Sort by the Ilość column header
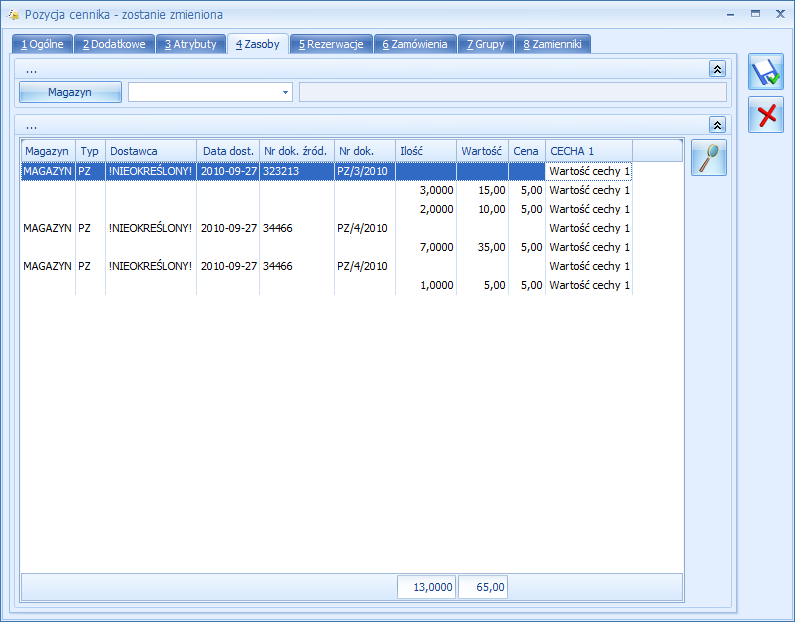The width and height of the screenshot is (795, 622). (426, 151)
